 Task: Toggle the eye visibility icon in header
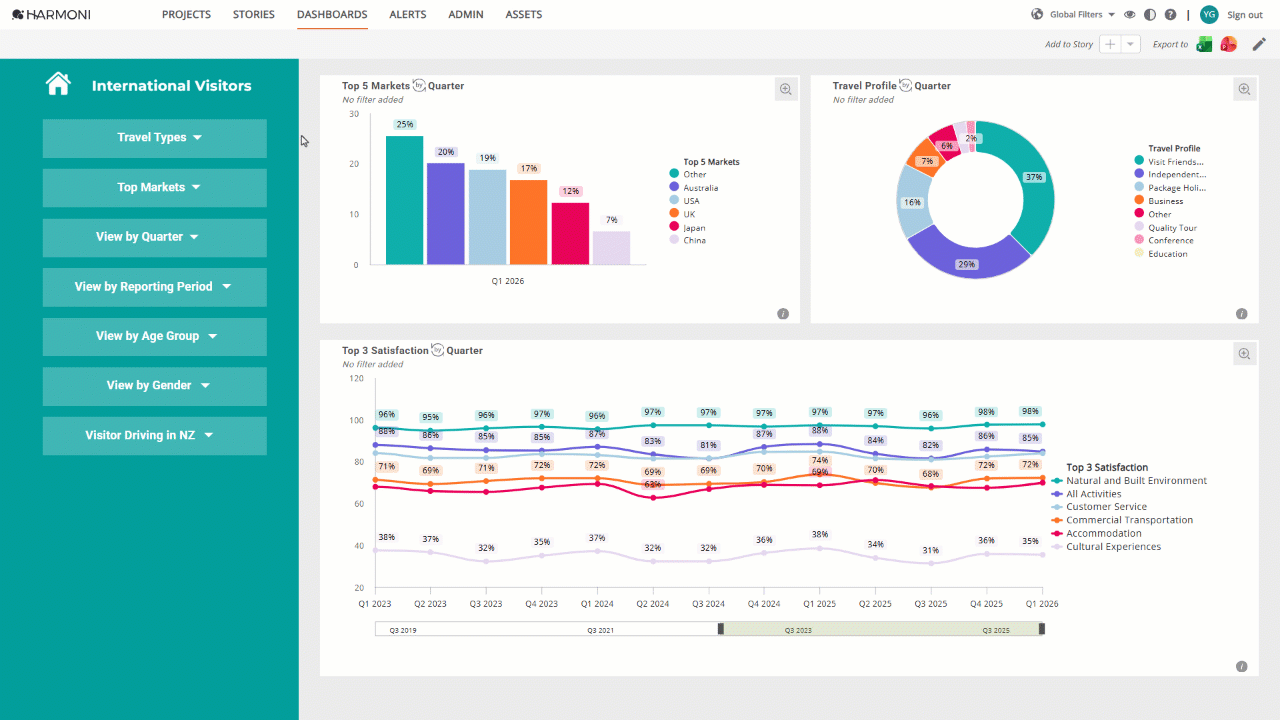(x=1129, y=14)
